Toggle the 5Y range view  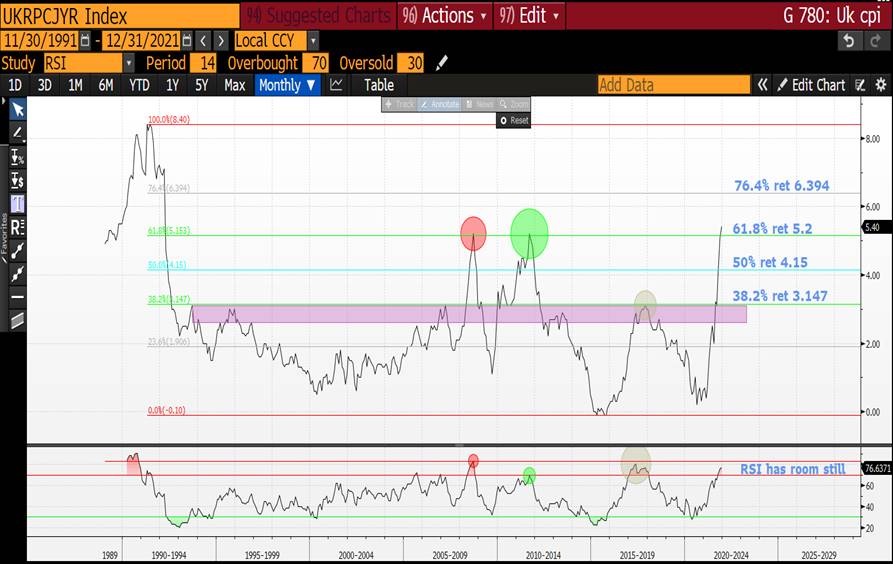[202, 85]
